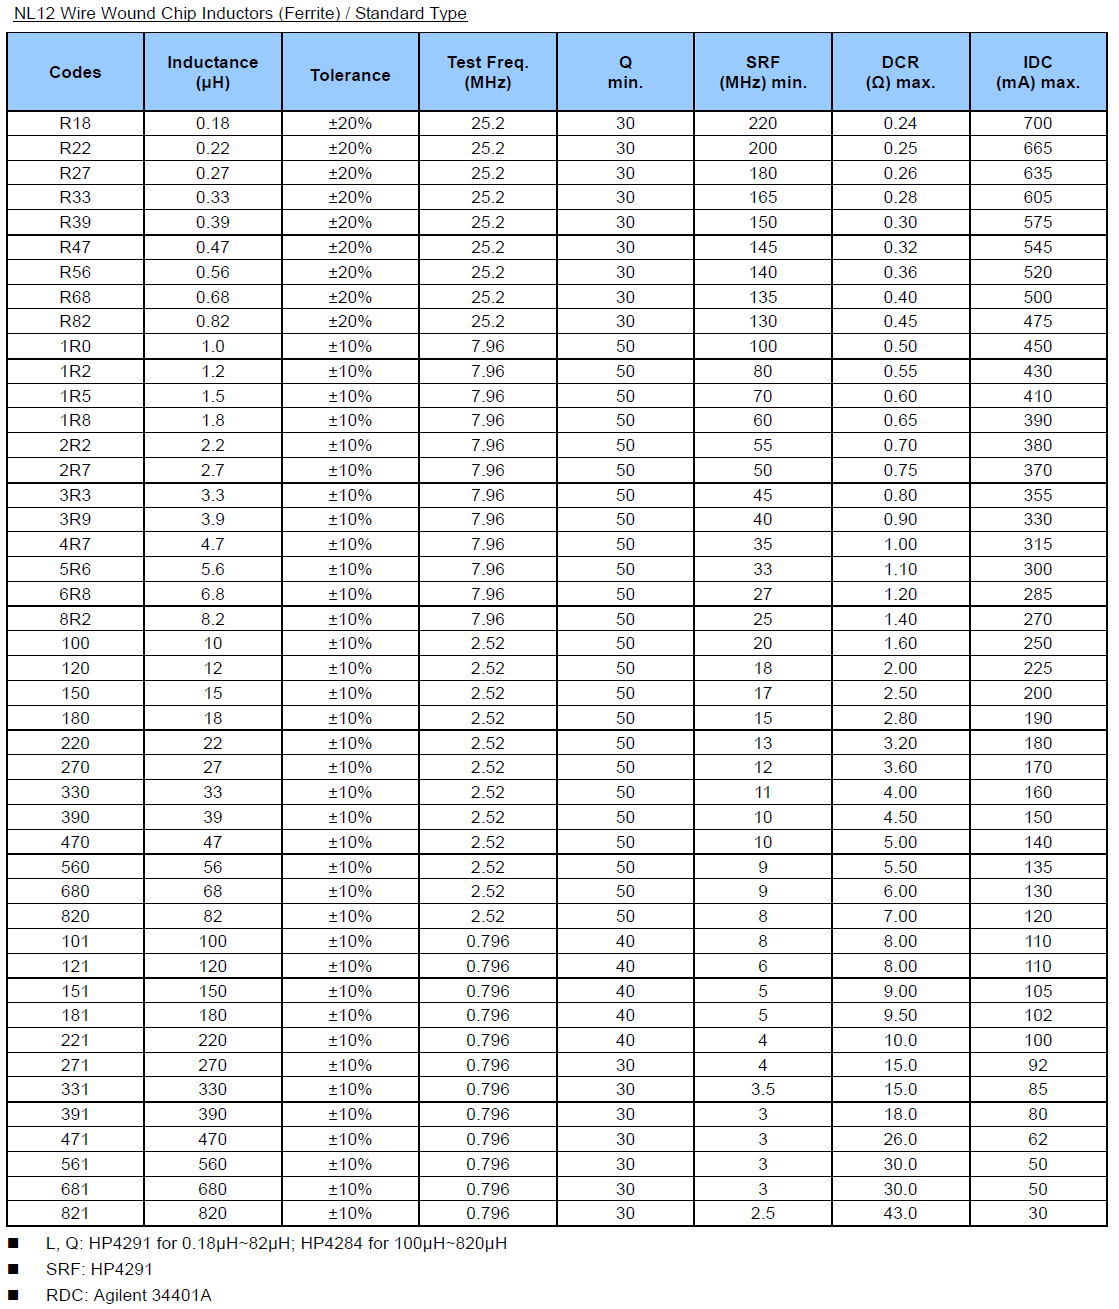Select code cell '8R2'
This screenshot has height=1309, width=1119.
(75, 619)
